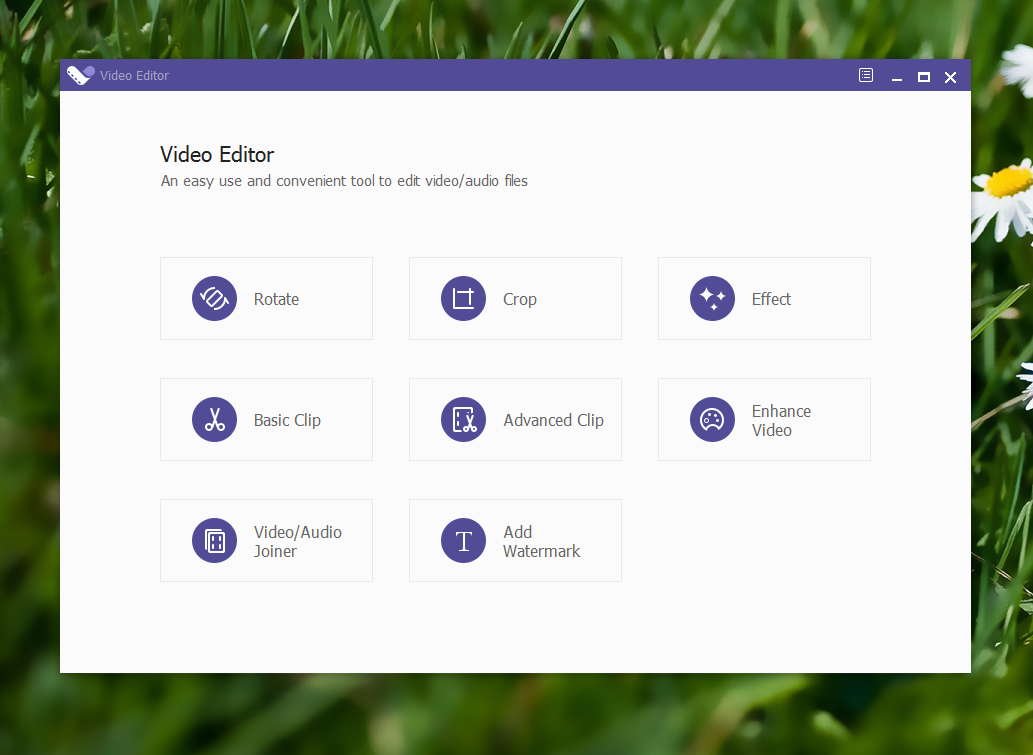This screenshot has width=1033, height=755.
Task: Click the Video Editor heading text
Action: pyautogui.click(x=217, y=155)
